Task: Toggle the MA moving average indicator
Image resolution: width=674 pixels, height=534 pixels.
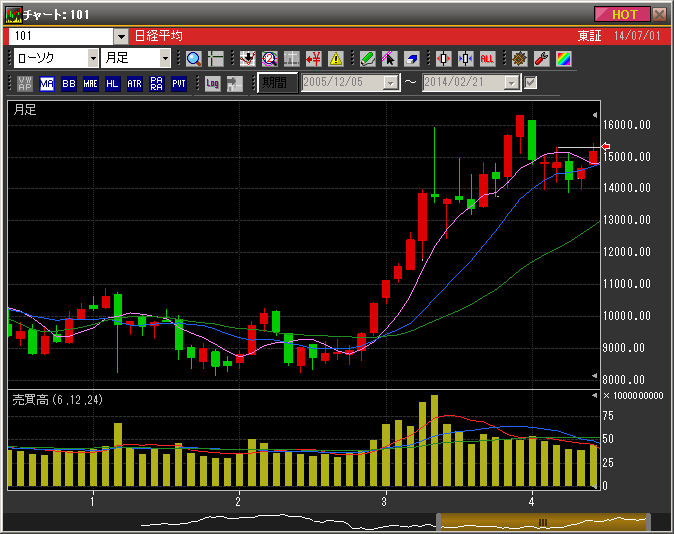Action: [x=47, y=83]
